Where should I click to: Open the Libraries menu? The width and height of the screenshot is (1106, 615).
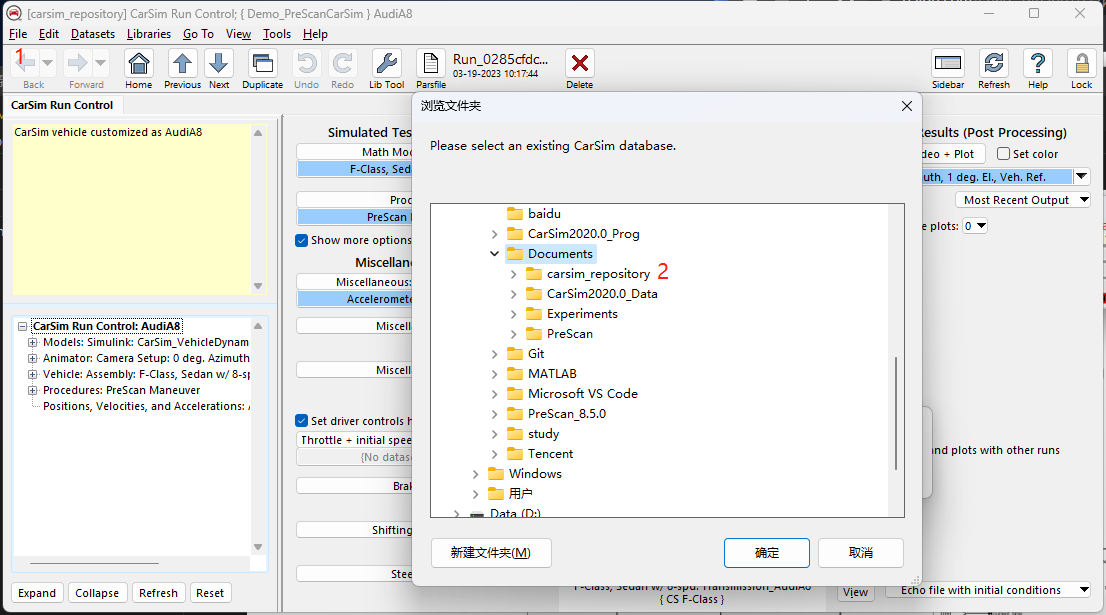tap(149, 34)
